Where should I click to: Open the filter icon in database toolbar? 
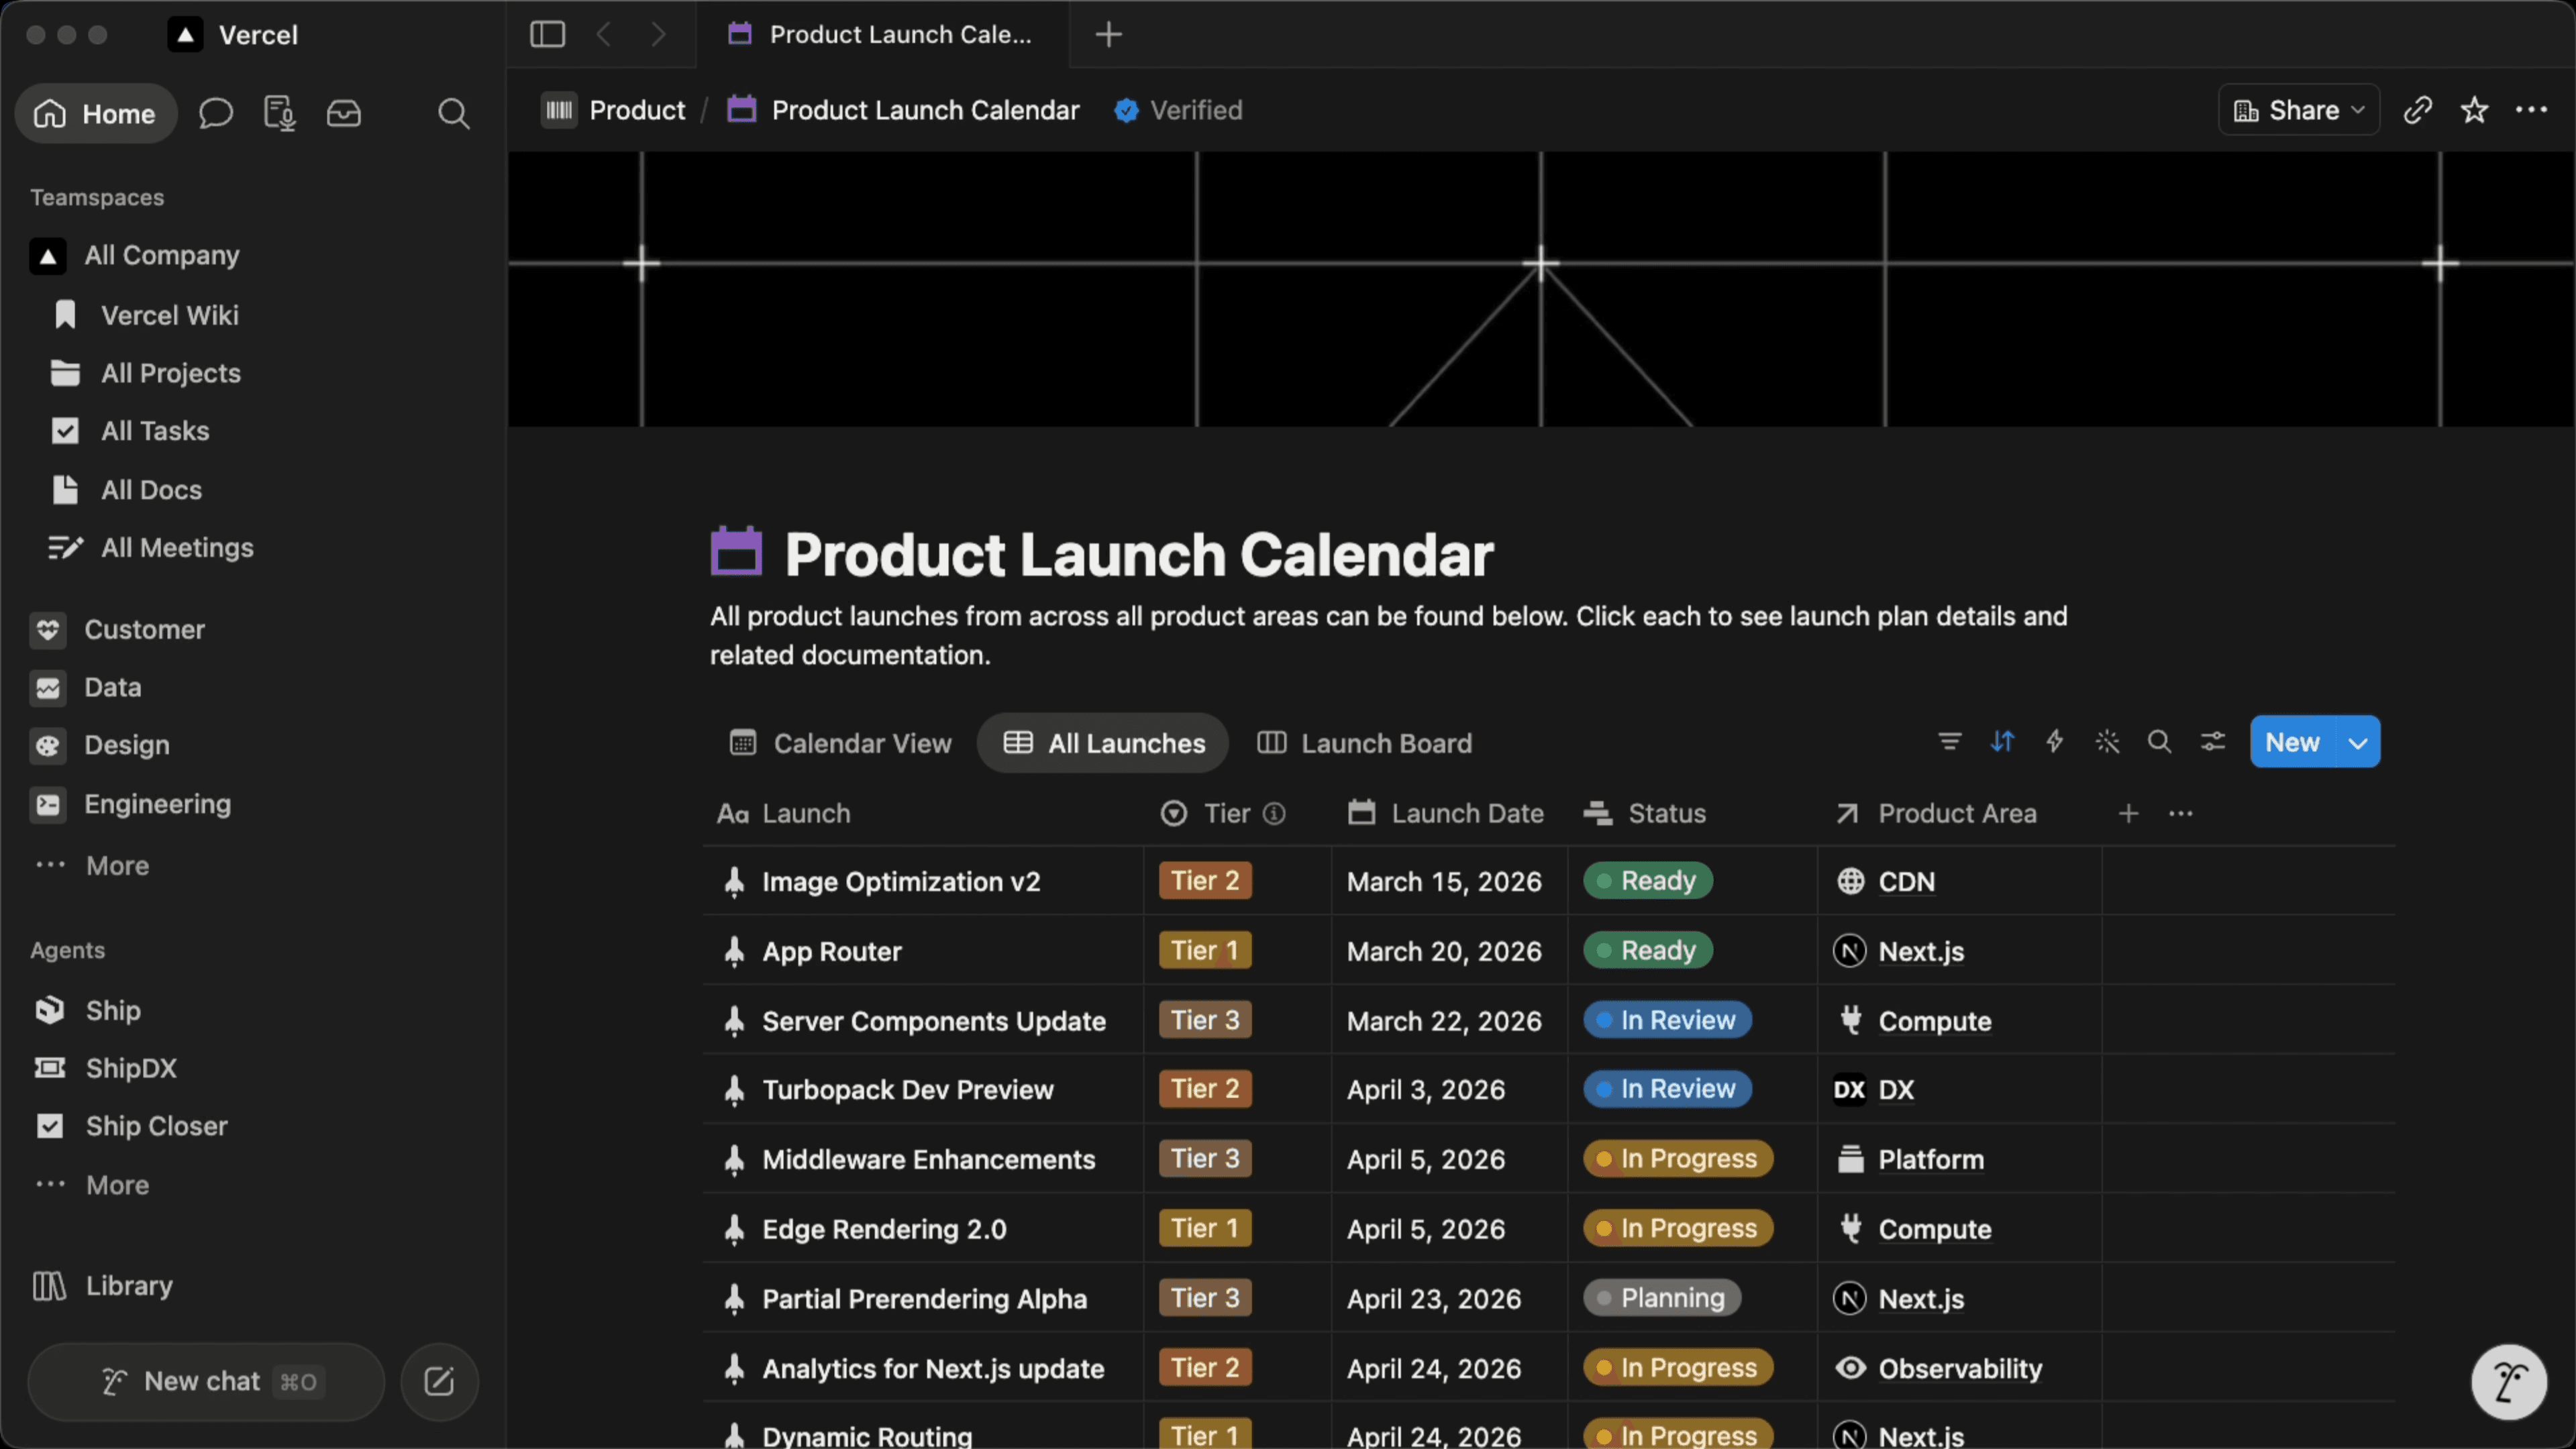point(1949,741)
